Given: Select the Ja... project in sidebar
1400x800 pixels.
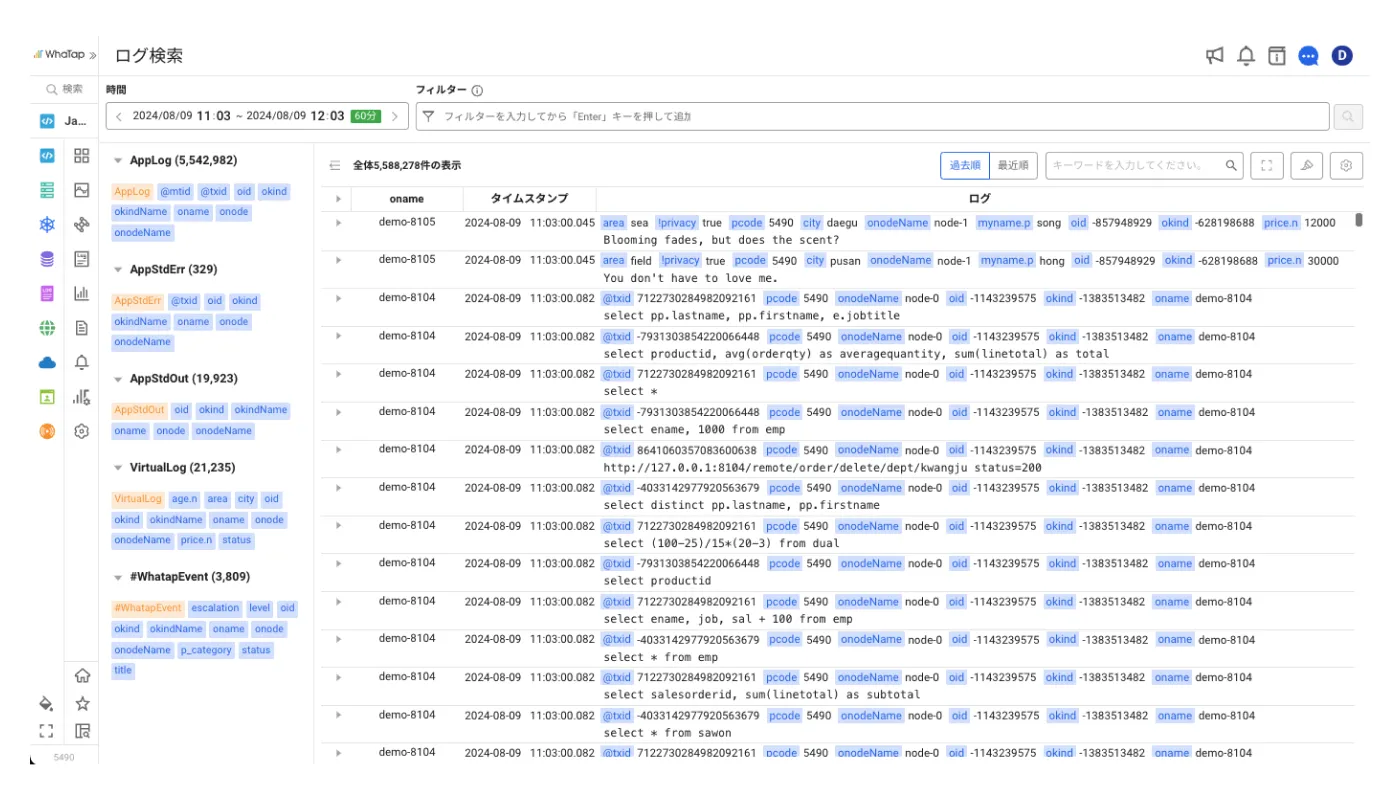Looking at the screenshot, I should tap(64, 121).
